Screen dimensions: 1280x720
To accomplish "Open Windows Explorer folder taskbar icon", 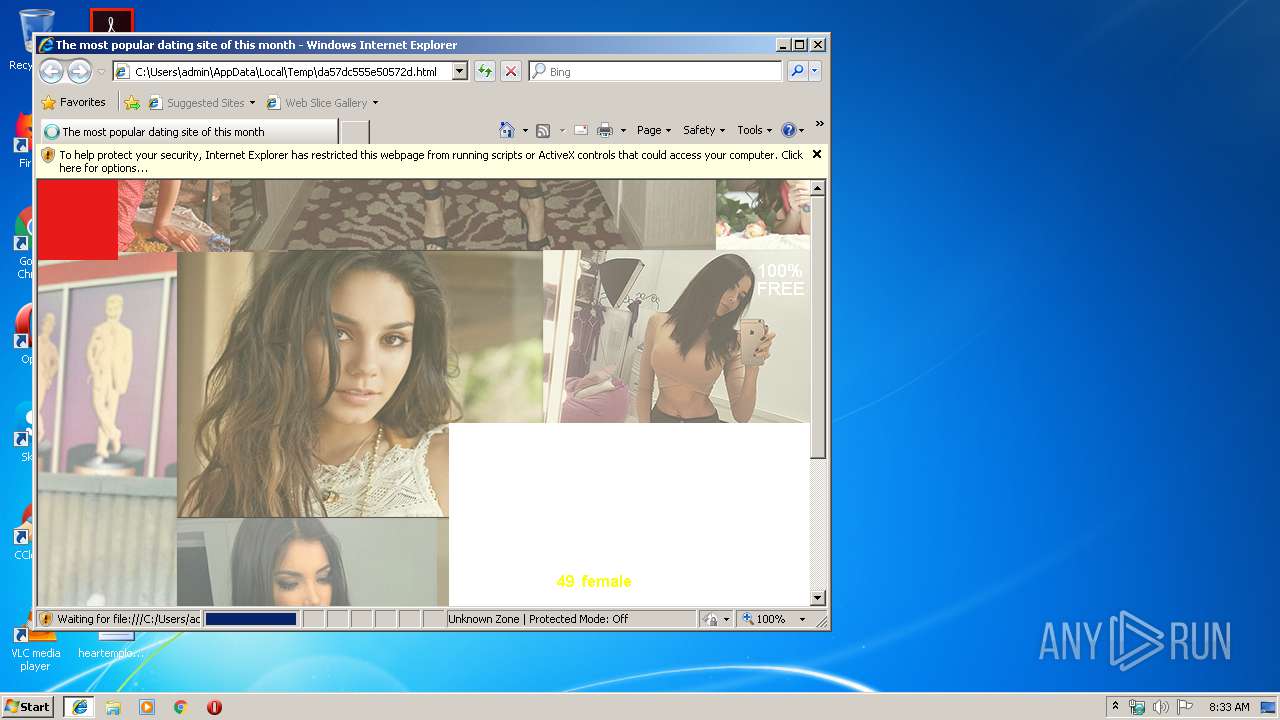I will (113, 707).
